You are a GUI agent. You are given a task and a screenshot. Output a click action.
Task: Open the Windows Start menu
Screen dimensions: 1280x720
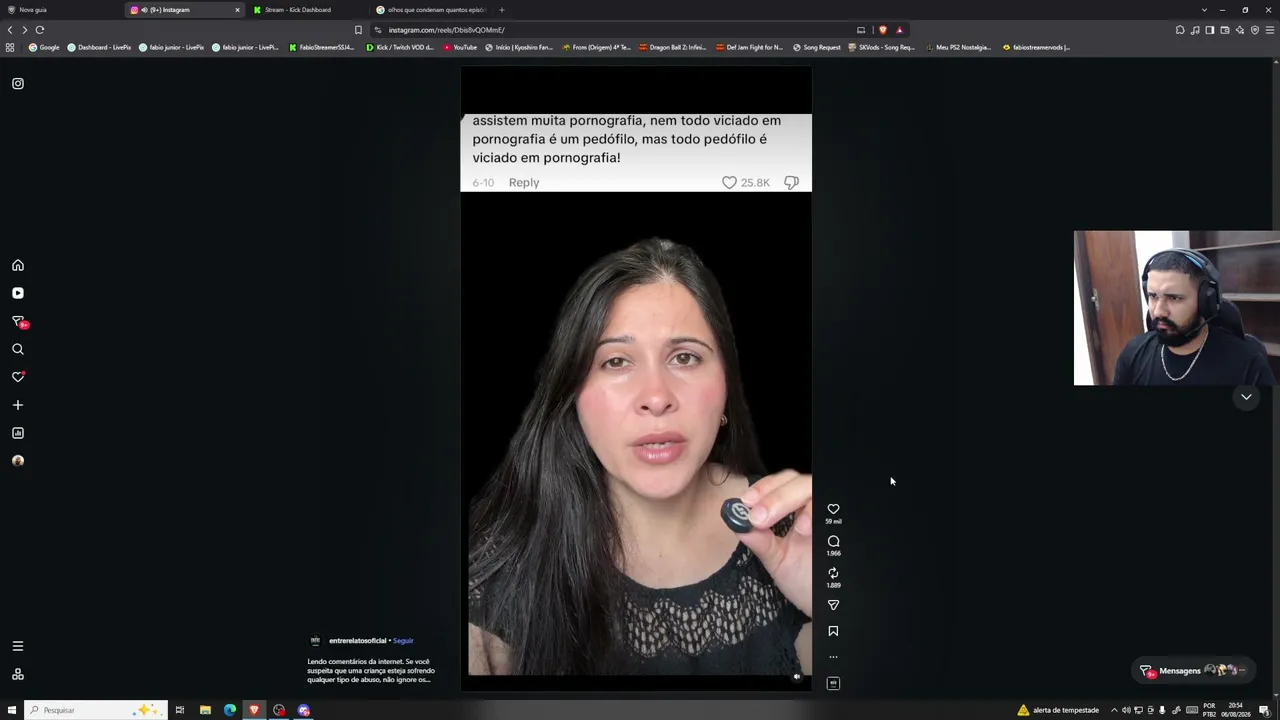[x=12, y=710]
